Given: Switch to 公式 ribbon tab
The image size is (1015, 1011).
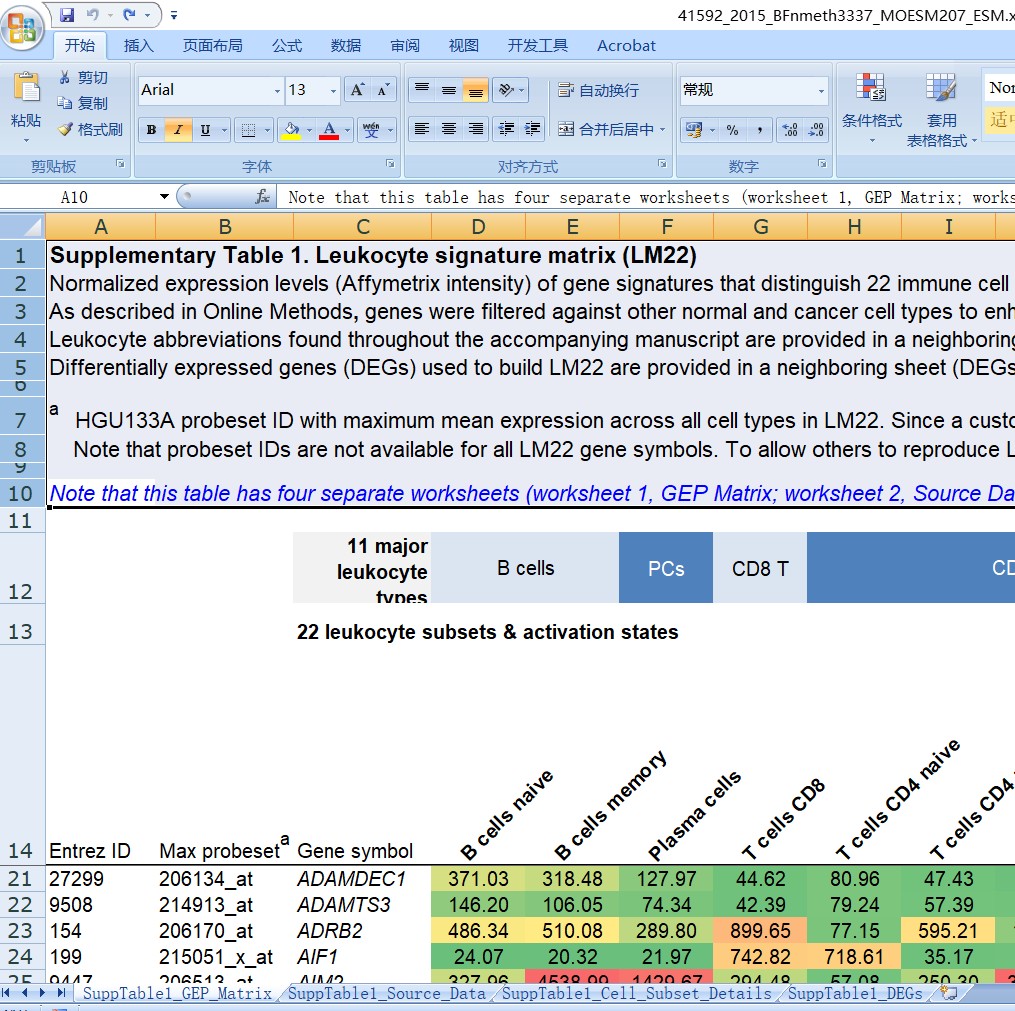Looking at the screenshot, I should (x=287, y=45).
